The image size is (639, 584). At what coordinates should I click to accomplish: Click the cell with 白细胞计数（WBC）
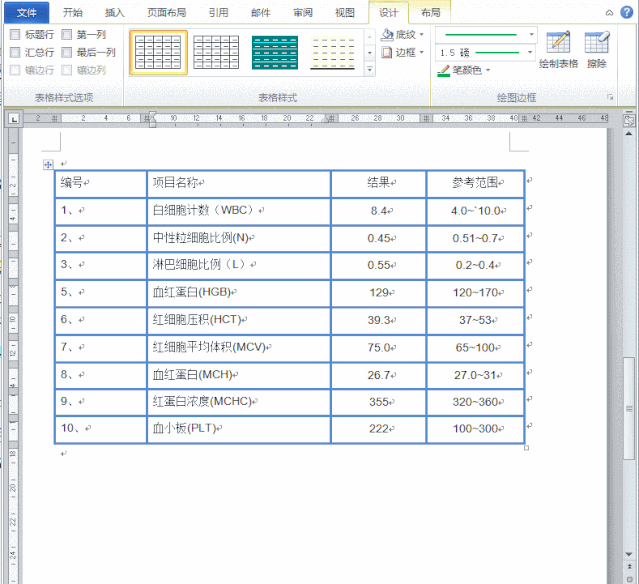click(238, 211)
